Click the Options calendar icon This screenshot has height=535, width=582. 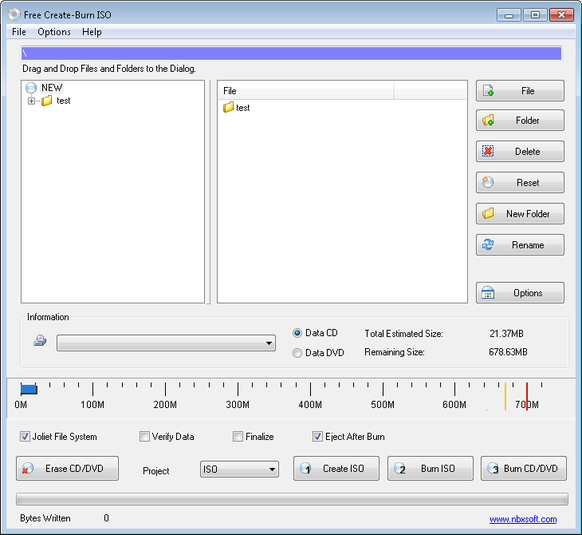coord(488,293)
